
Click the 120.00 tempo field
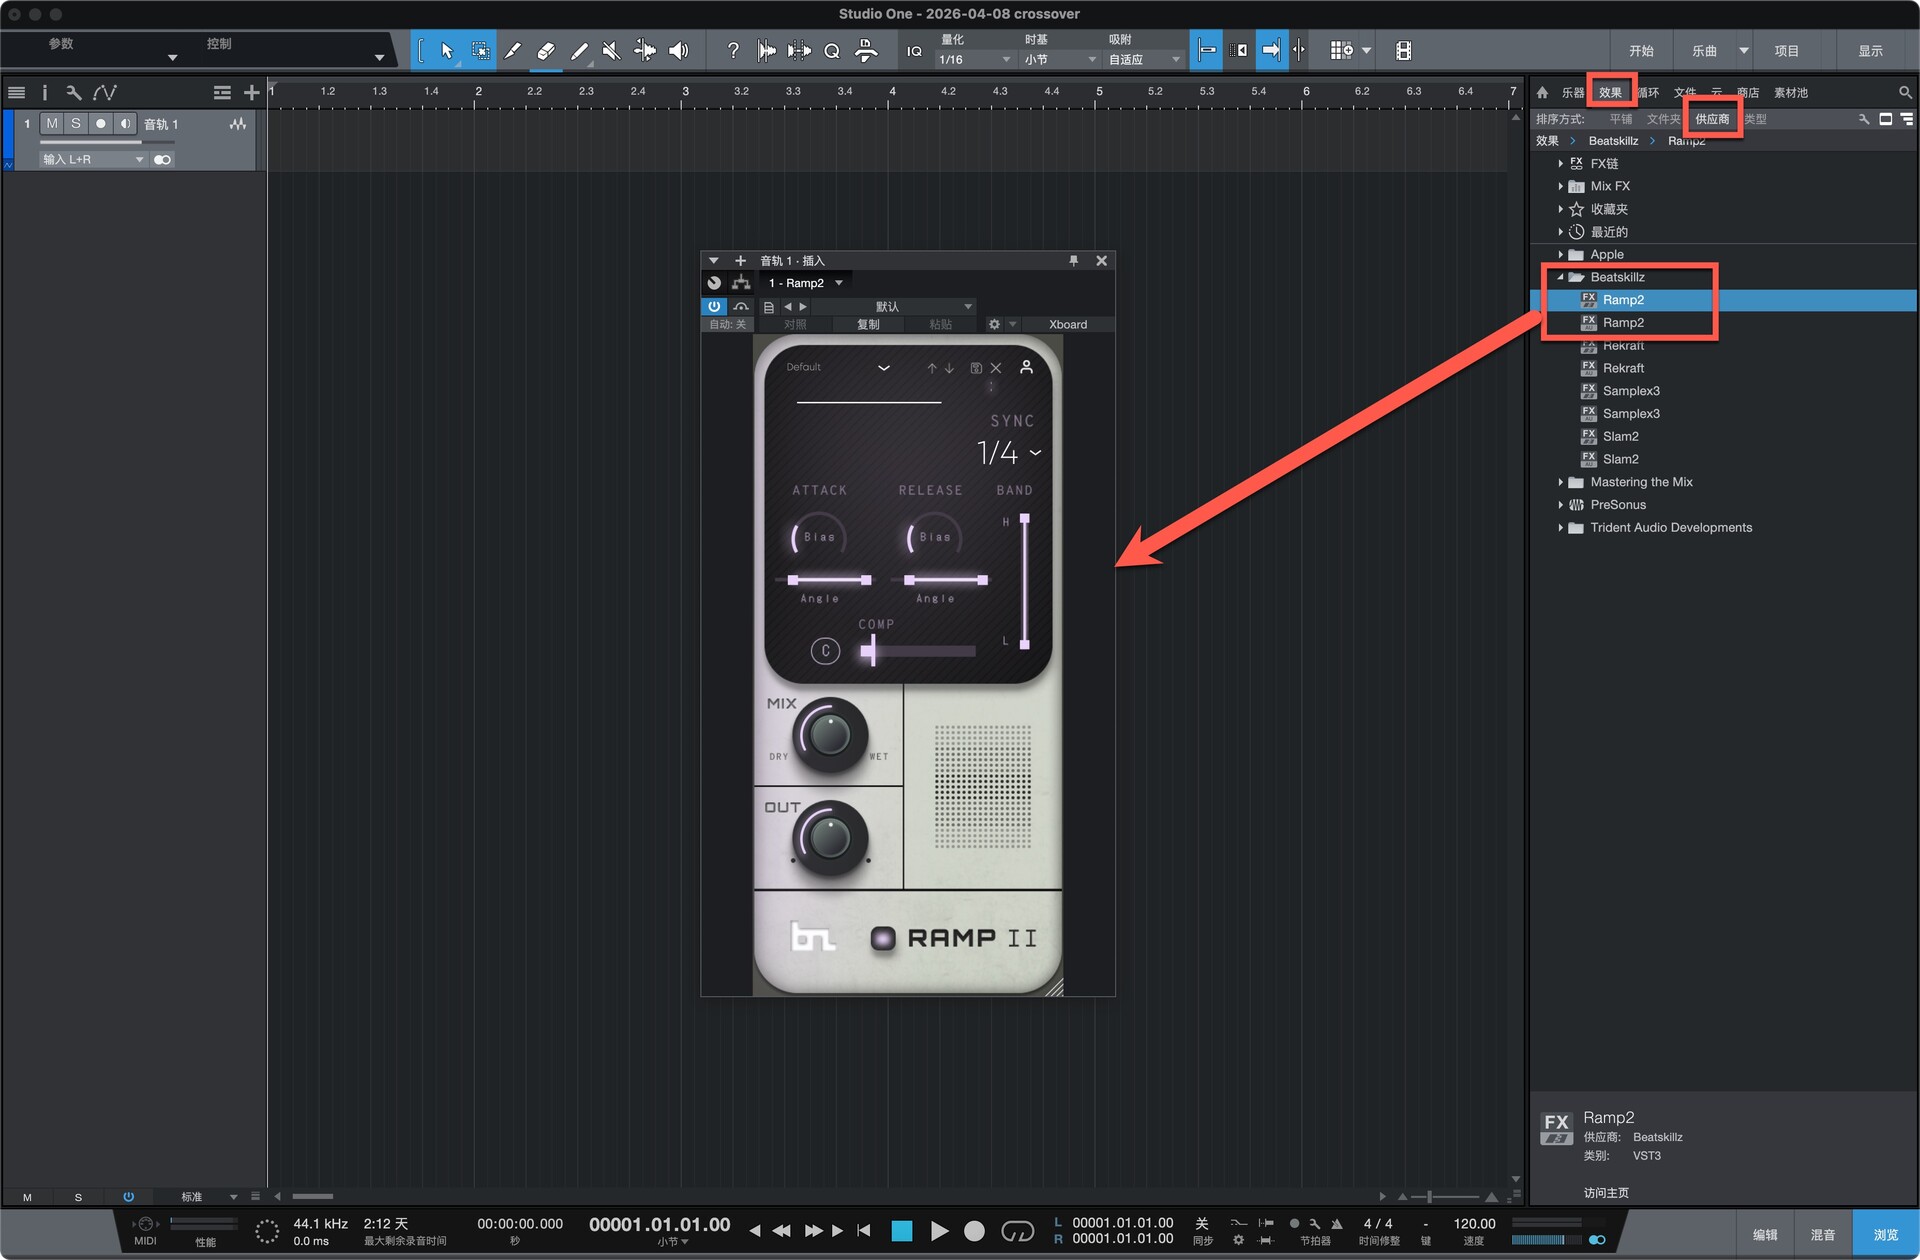click(x=1474, y=1224)
